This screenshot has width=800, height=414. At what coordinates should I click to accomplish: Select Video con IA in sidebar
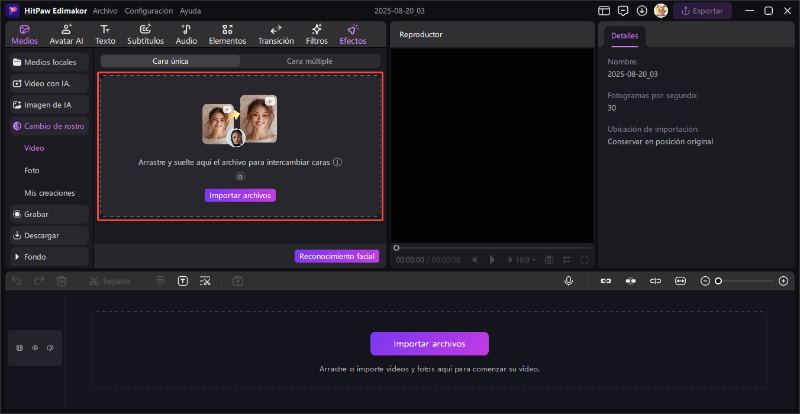tap(49, 83)
